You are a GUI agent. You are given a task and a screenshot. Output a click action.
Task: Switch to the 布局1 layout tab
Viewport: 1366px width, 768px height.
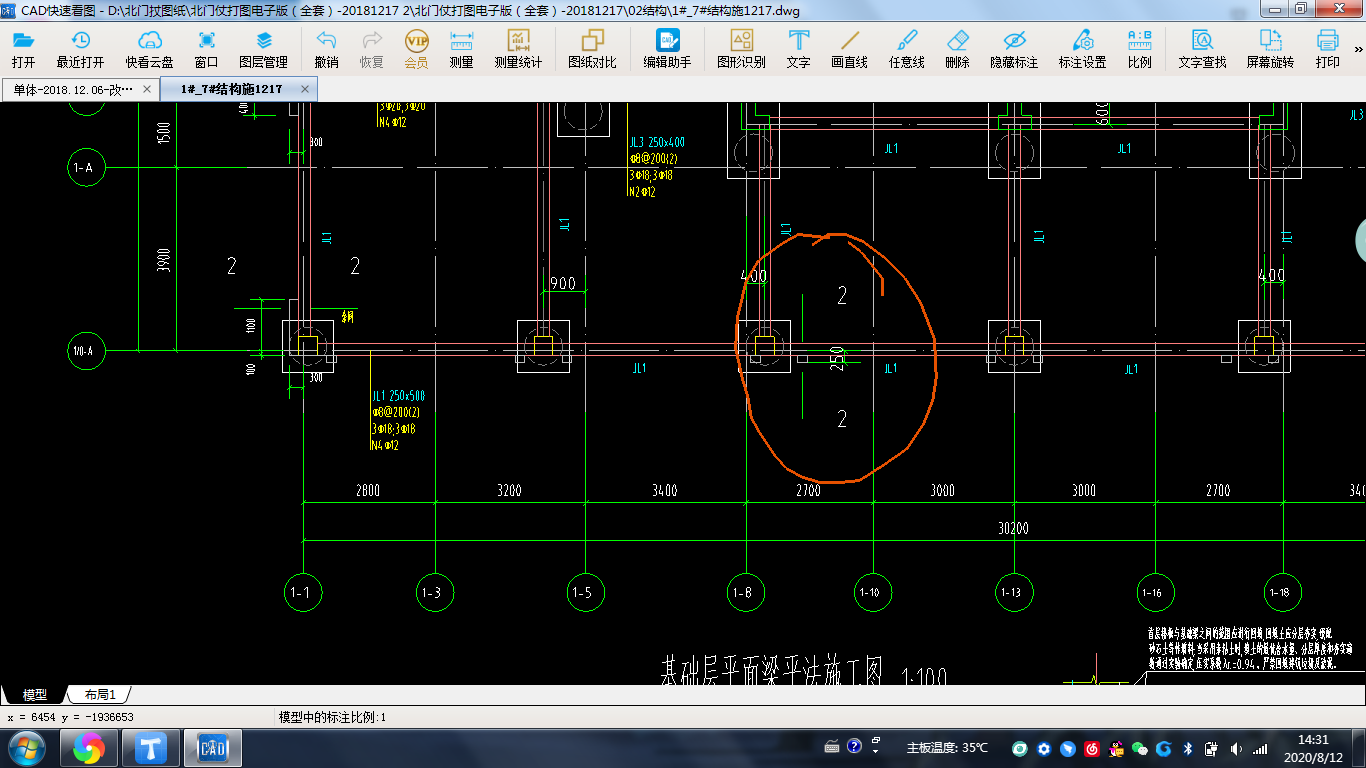tap(100, 694)
